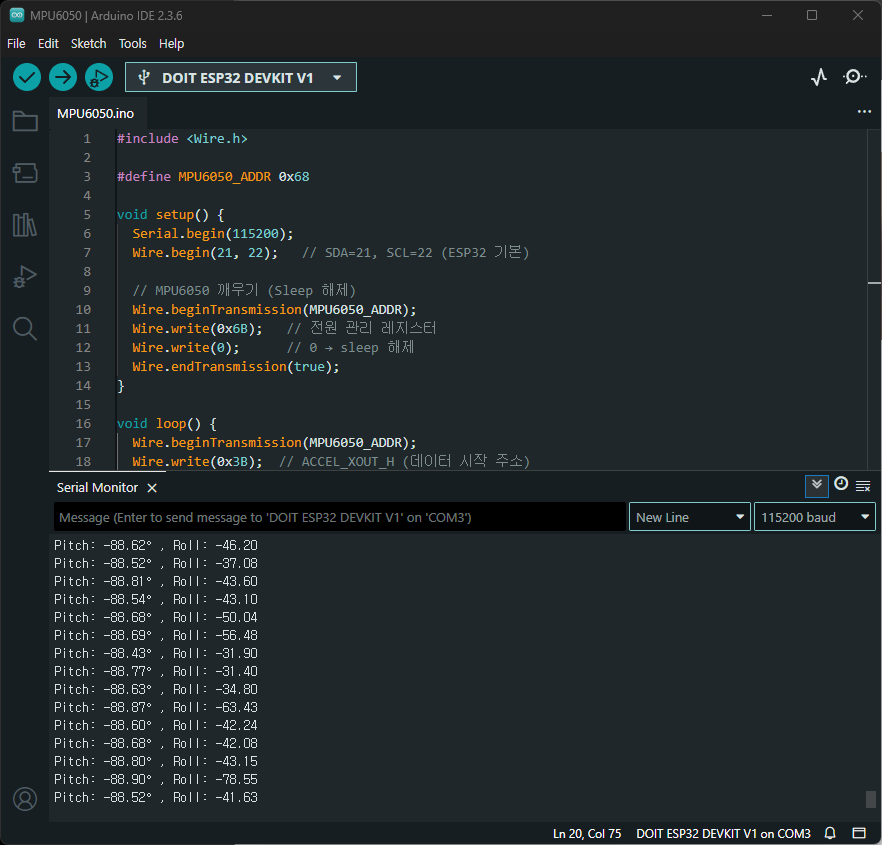This screenshot has width=882, height=845.
Task: Open the Sketchbook folder sidebar icon
Action: 25,120
